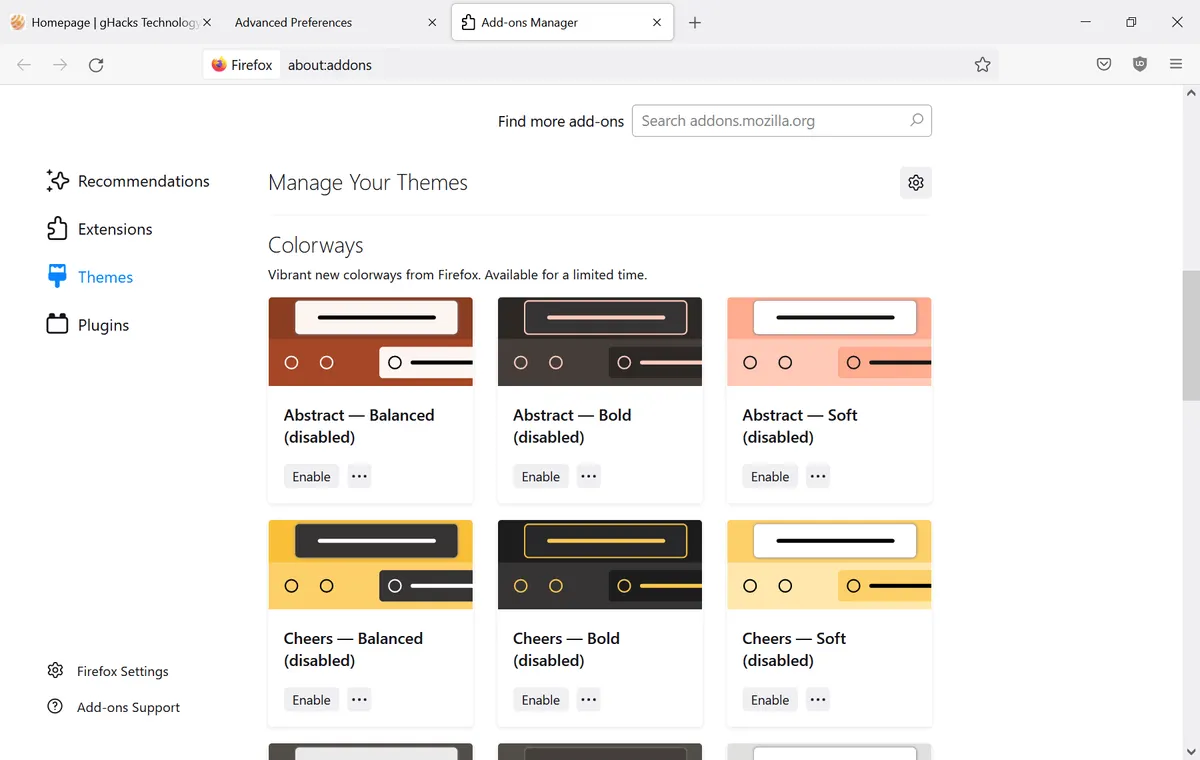This screenshot has height=760, width=1200.
Task: Expand more options for Cheers — Balanced
Action: point(360,700)
